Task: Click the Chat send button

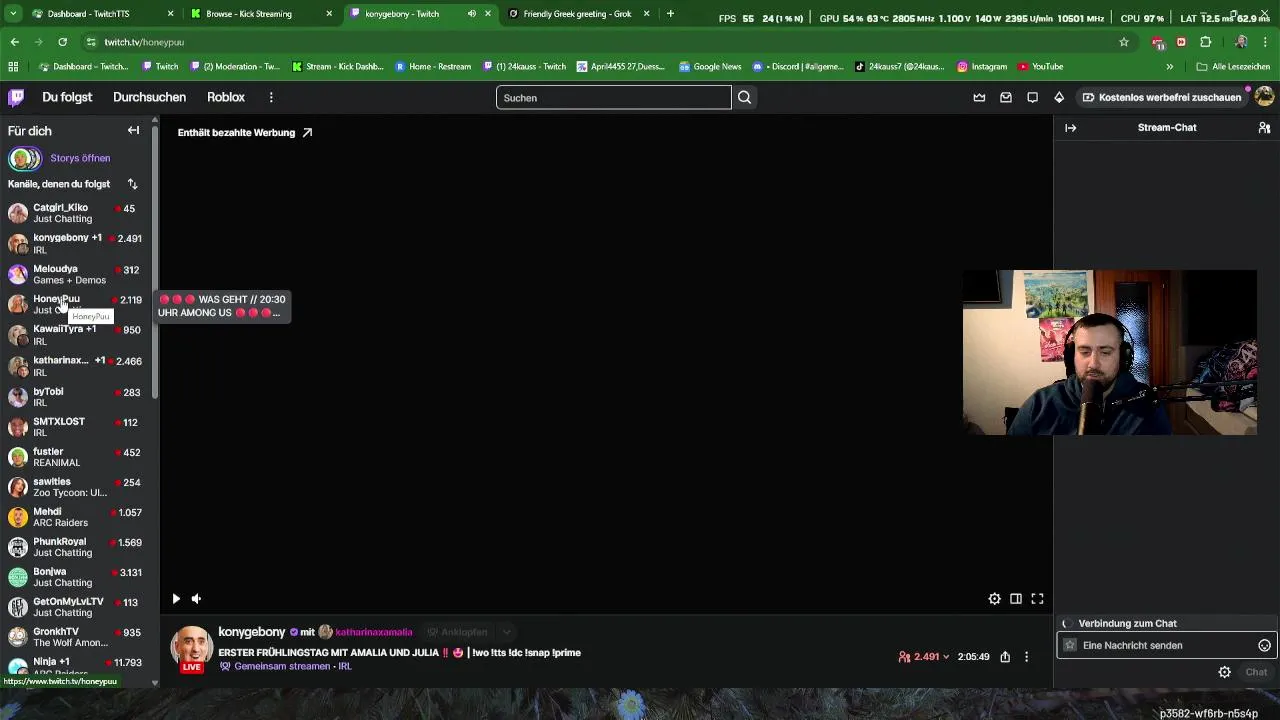Action: pyautogui.click(x=1256, y=672)
